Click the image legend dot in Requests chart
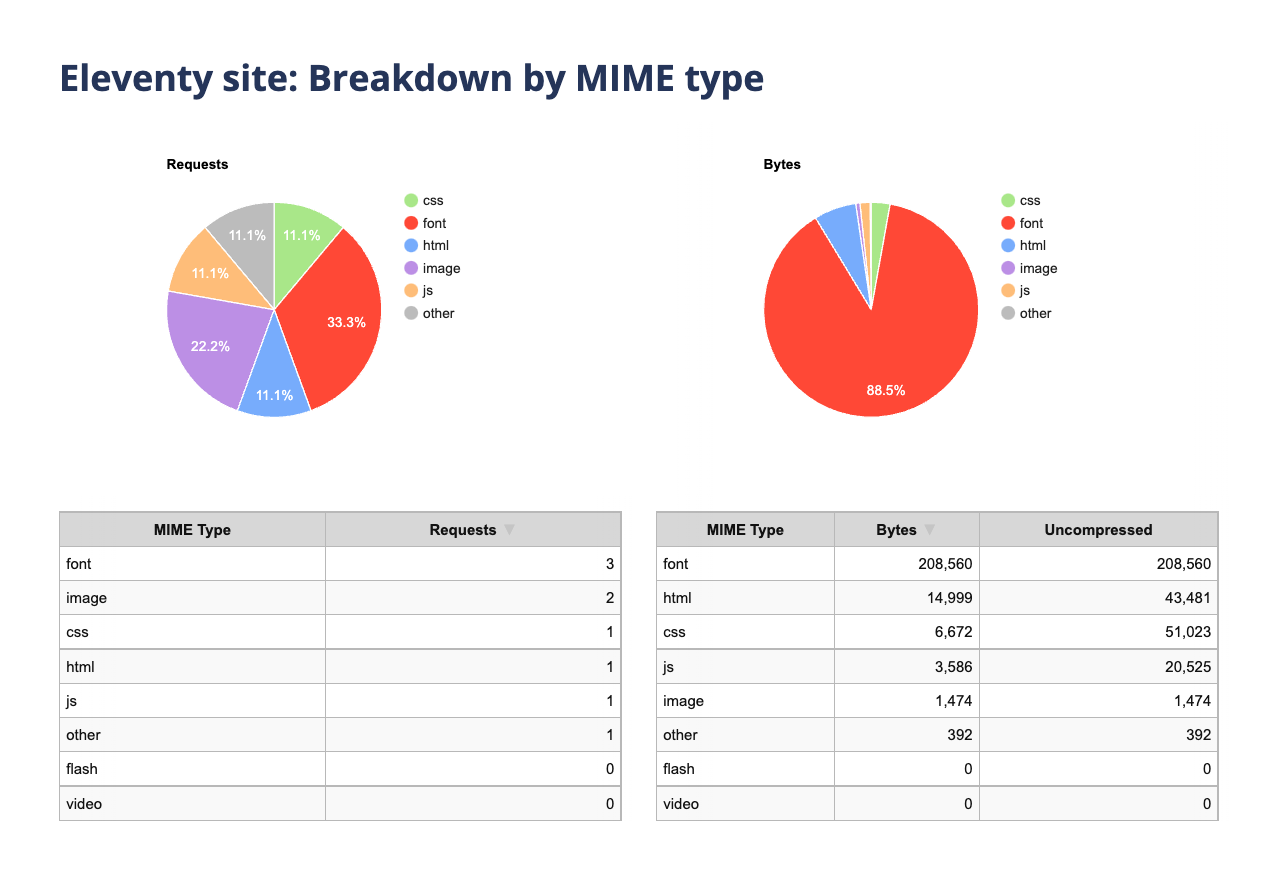Image resolution: width=1287 pixels, height=879 pixels. pyautogui.click(x=411, y=268)
